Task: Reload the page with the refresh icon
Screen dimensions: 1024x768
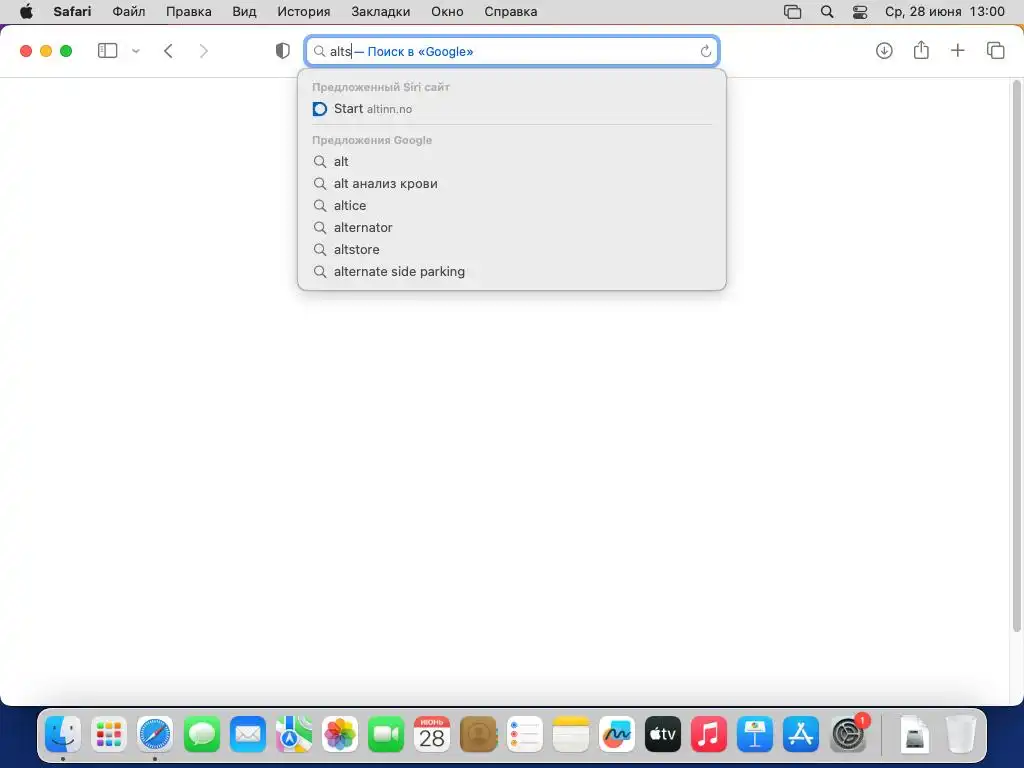Action: [x=705, y=51]
